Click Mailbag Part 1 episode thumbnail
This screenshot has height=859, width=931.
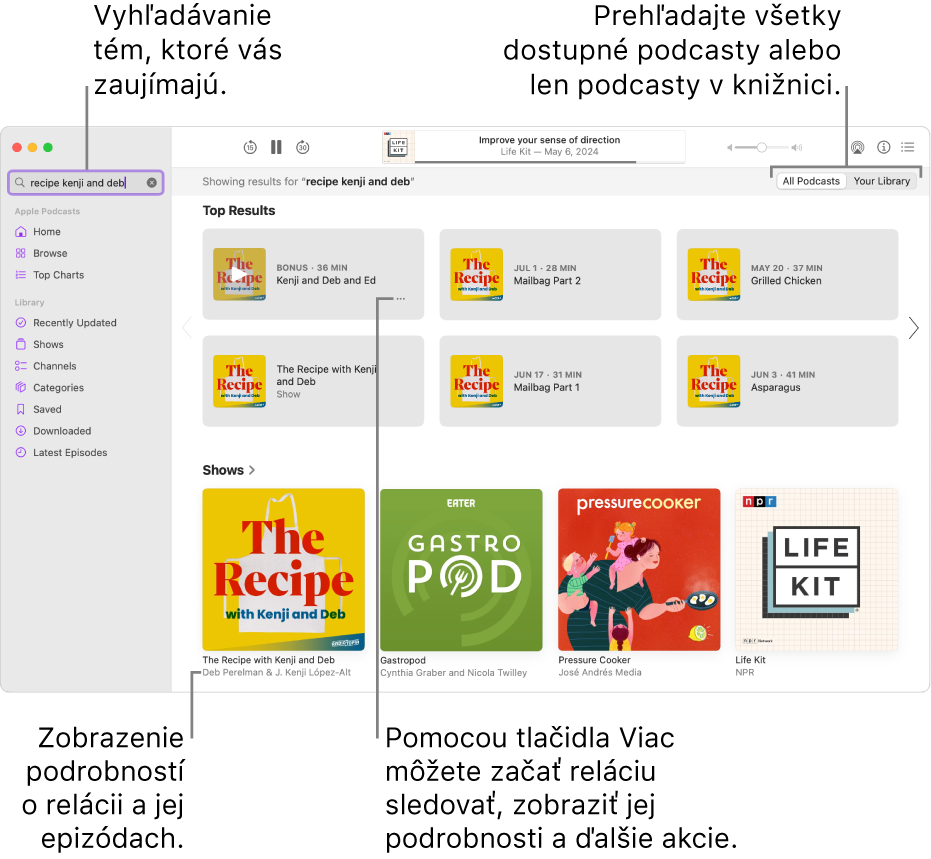tap(477, 381)
